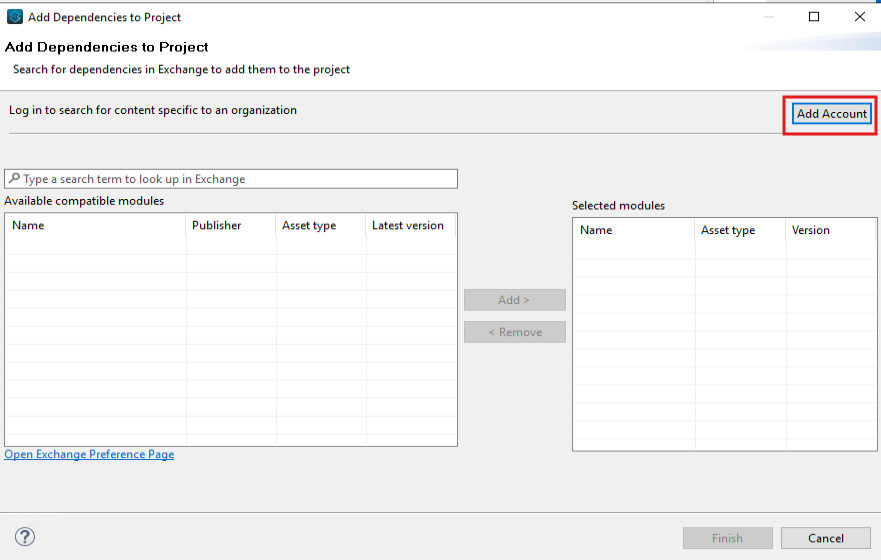Viewport: 881px width, 560px height.
Task: Click the Add > button
Action: 514,300
